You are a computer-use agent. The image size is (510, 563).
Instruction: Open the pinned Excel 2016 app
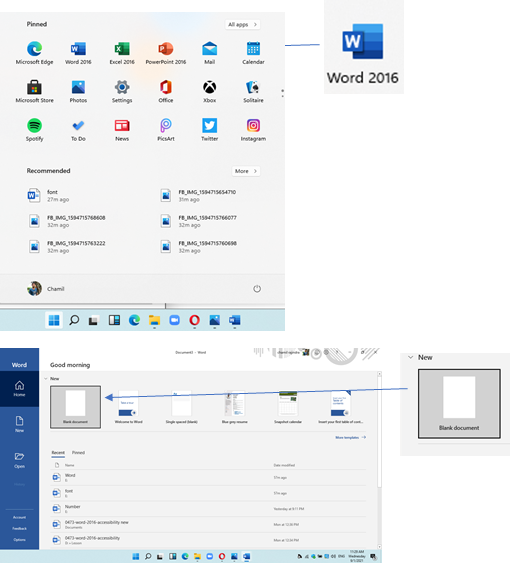(122, 52)
